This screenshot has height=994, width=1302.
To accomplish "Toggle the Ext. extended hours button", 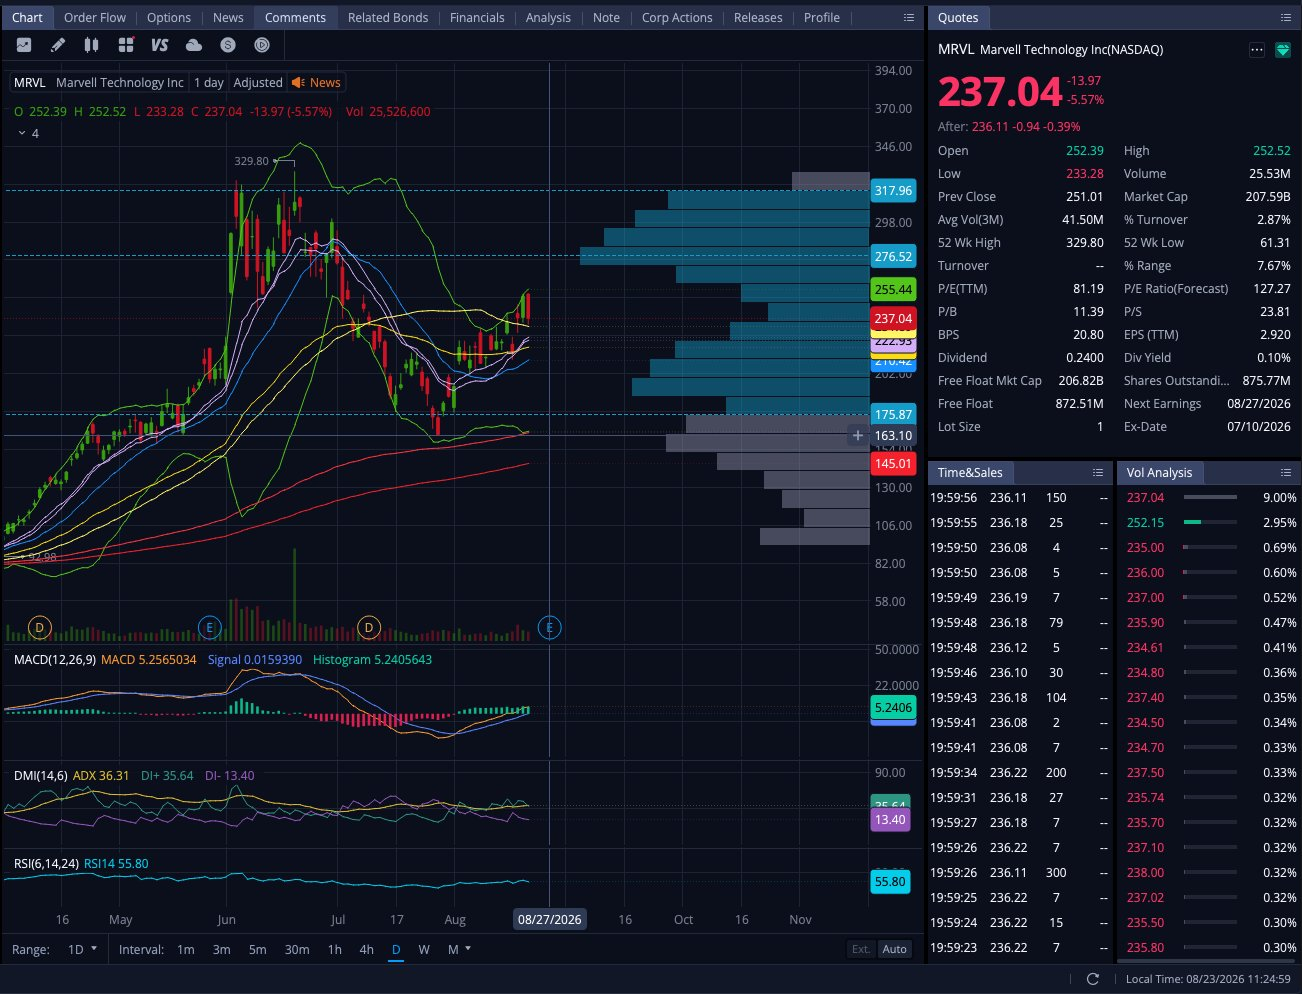I will 861,949.
